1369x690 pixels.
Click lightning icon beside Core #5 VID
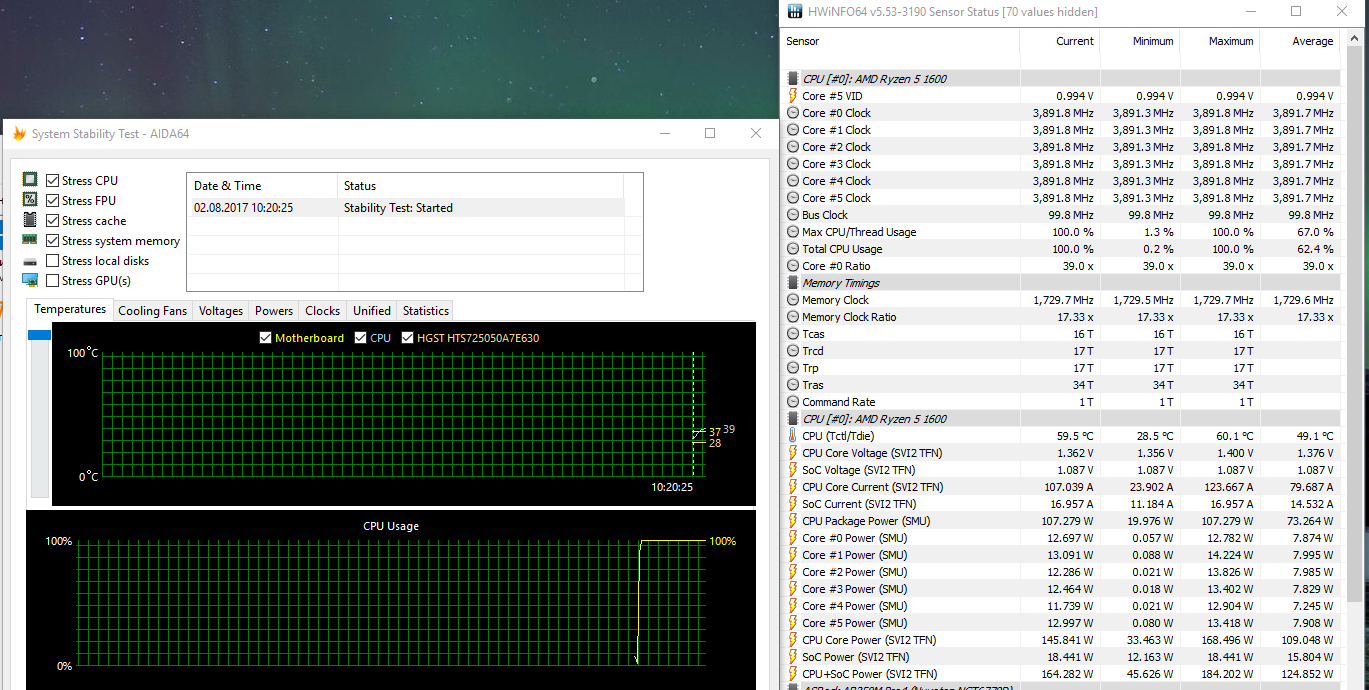(793, 96)
